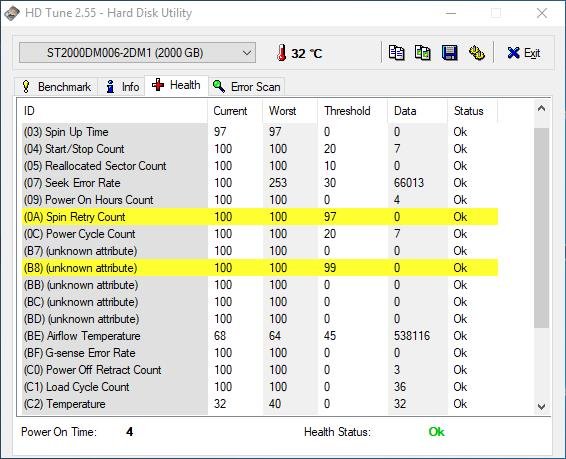Close the HD Tune window
This screenshot has height=459, width=566.
[x=542, y=13]
